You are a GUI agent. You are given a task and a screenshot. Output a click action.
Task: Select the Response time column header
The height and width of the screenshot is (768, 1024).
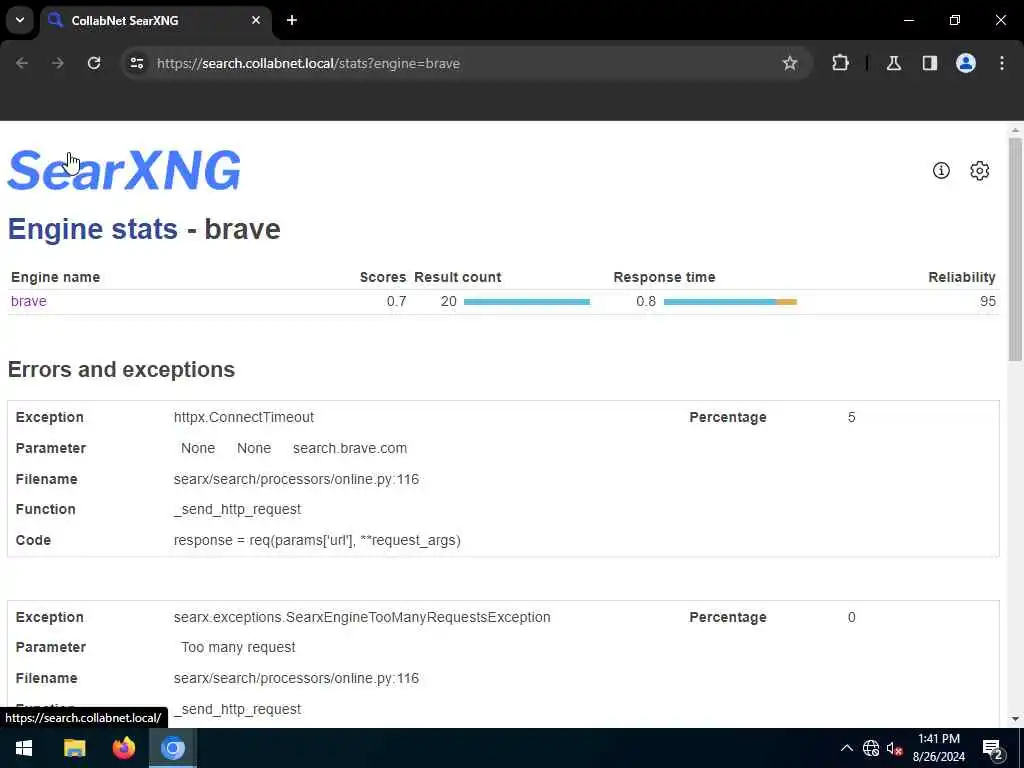664,277
